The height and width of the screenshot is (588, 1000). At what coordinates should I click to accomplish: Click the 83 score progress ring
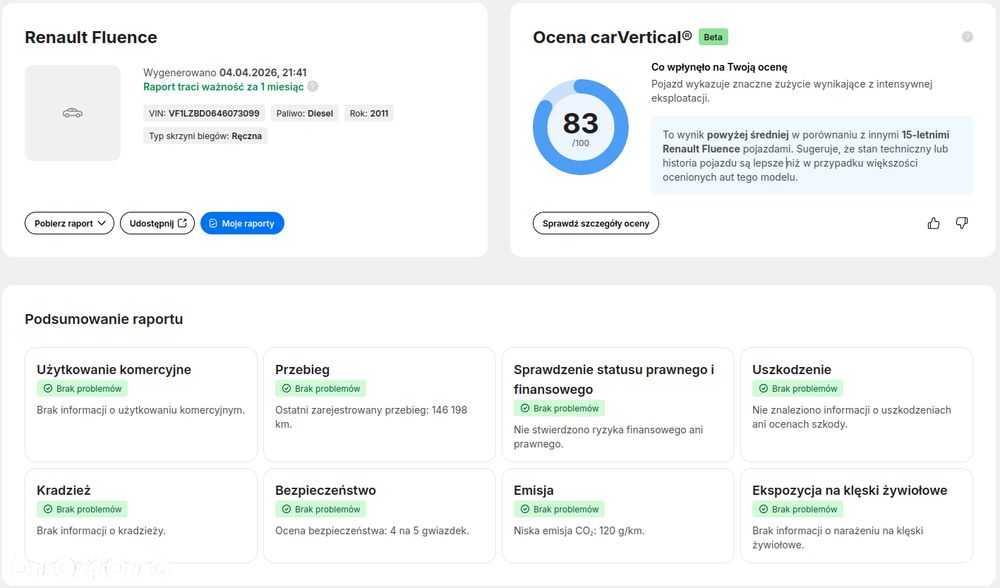[x=580, y=127]
